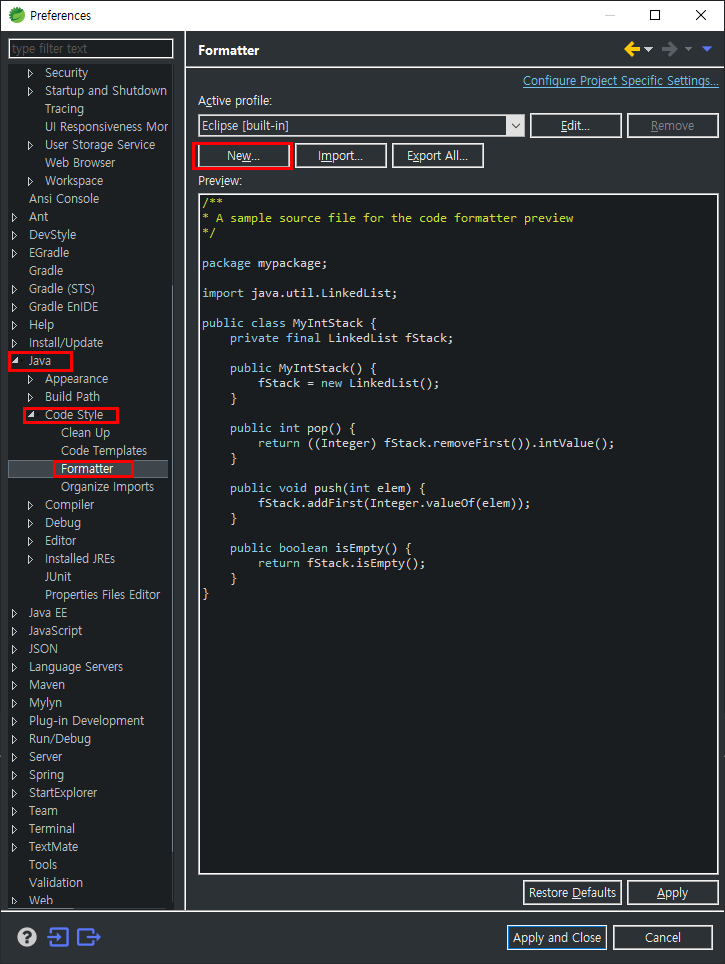Image resolution: width=725 pixels, height=964 pixels.
Task: Select the Ansi Console item
Action: 64,199
